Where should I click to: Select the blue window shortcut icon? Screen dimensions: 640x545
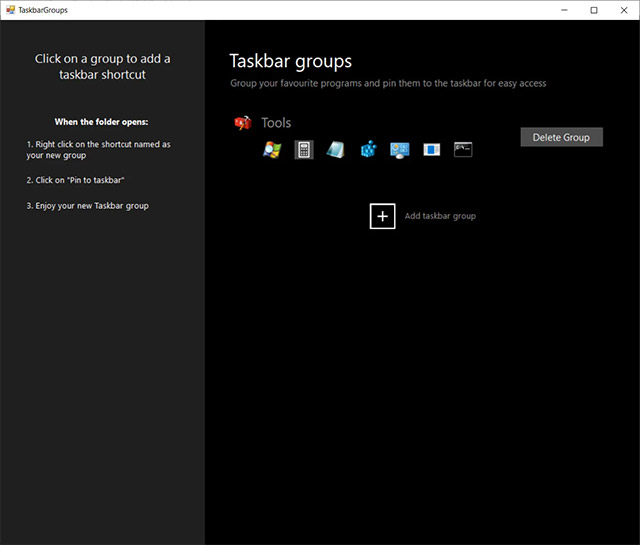(x=431, y=150)
